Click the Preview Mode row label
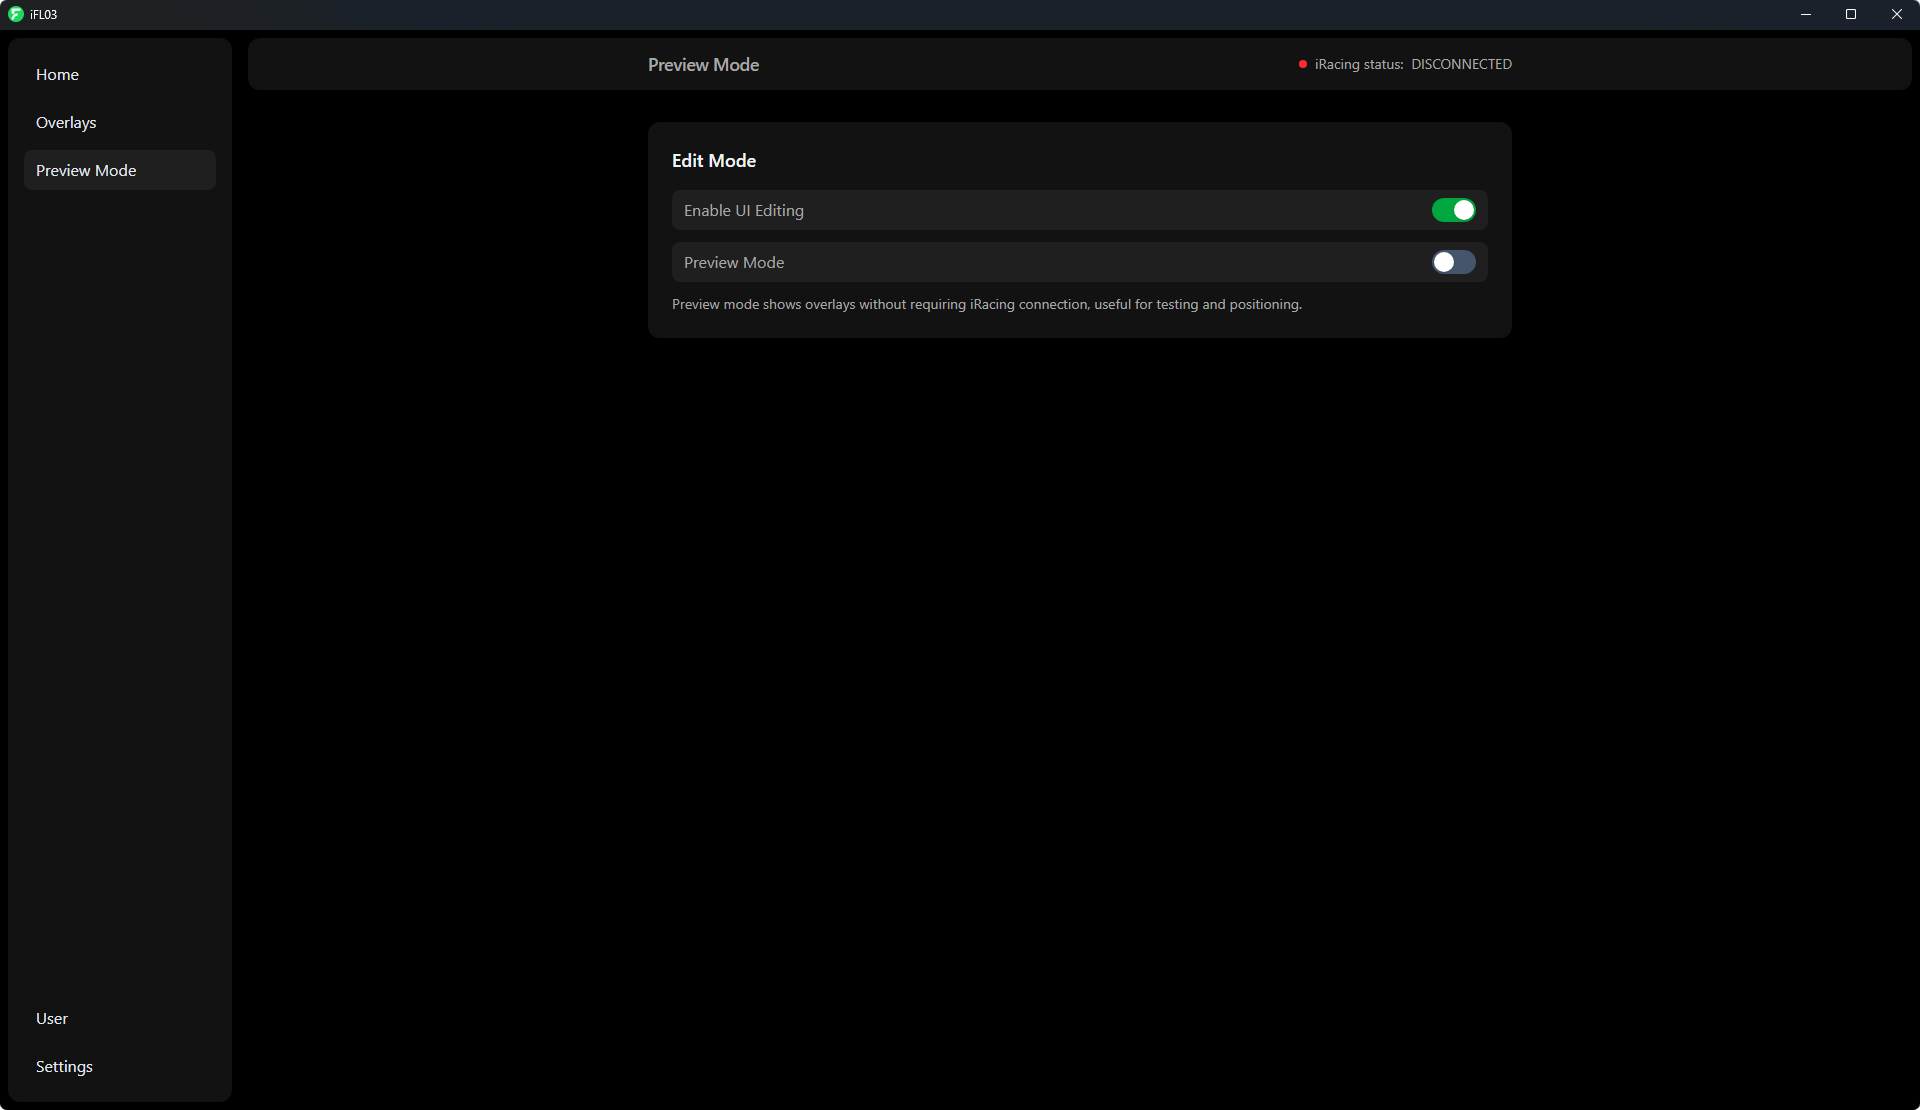The width and height of the screenshot is (1920, 1110). click(734, 262)
